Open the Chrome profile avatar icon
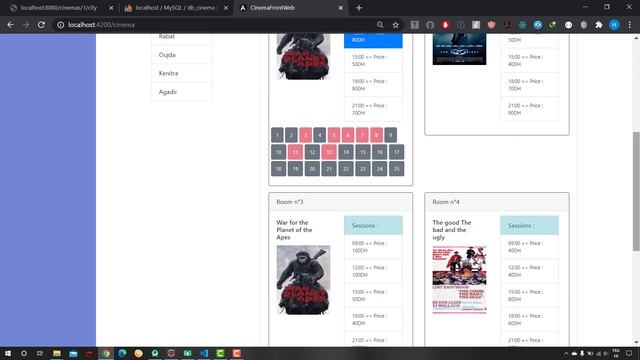Screen dimensions: 640x360 click(x=614, y=25)
